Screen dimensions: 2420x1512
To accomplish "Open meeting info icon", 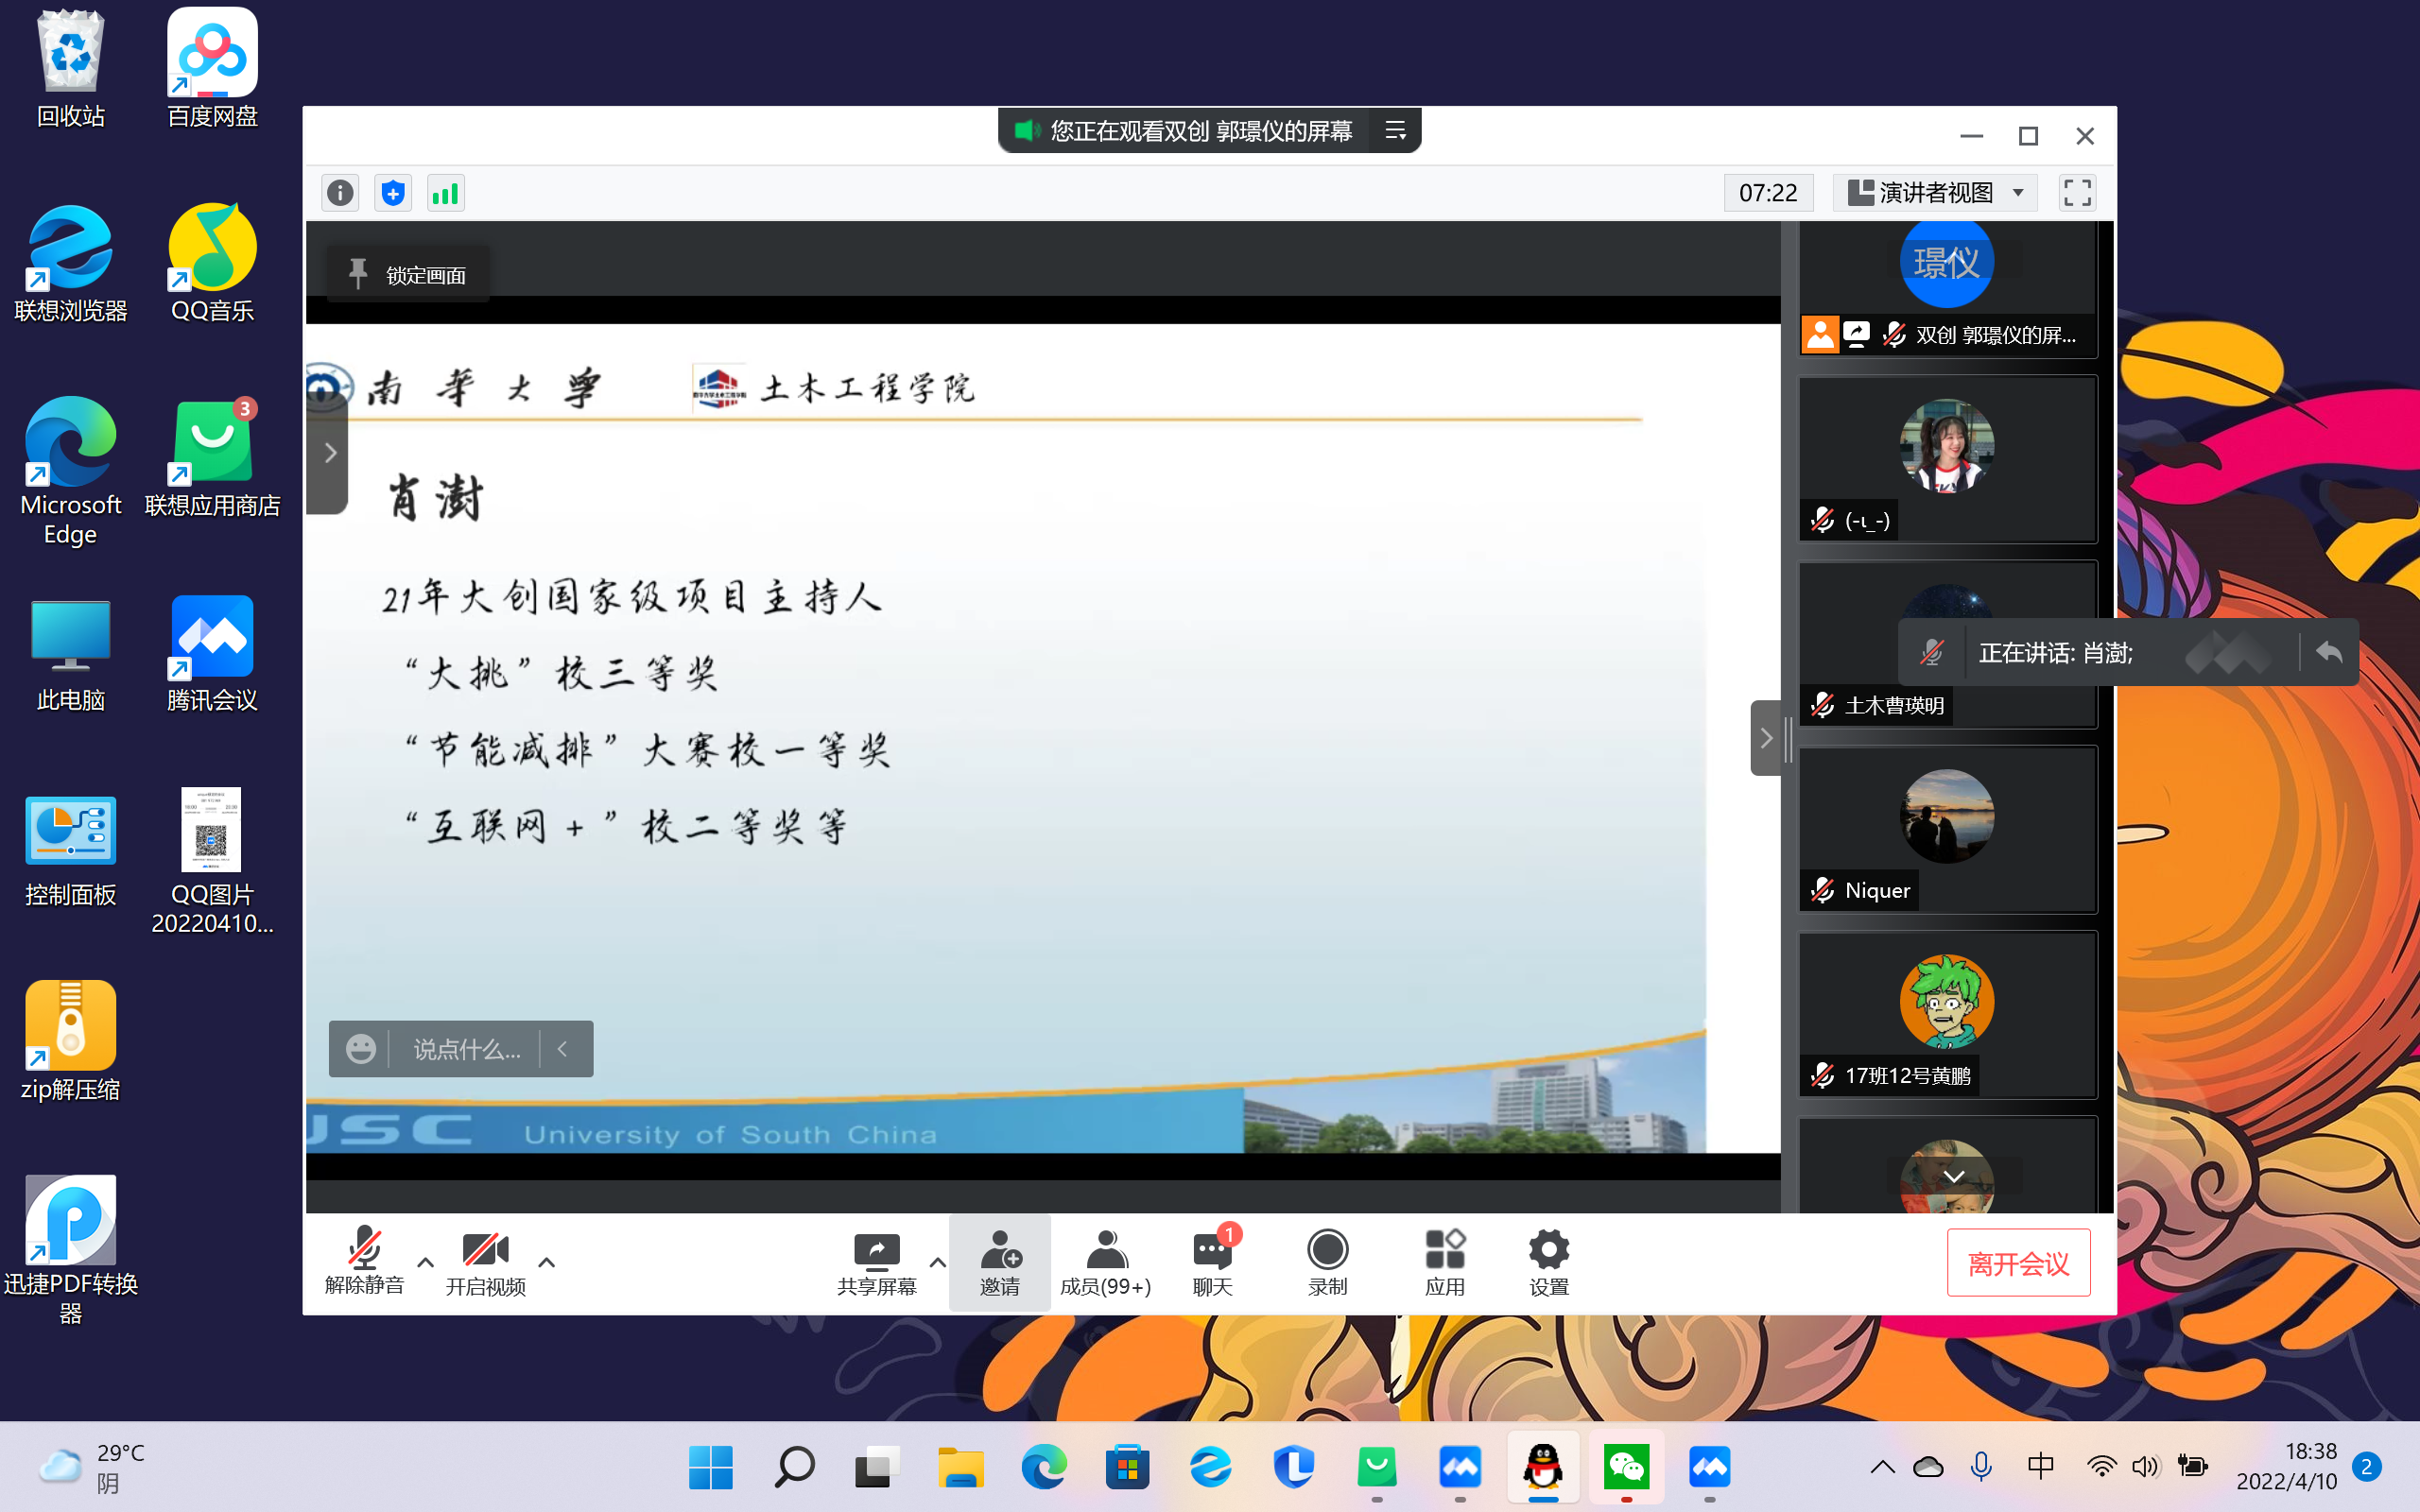I will pos(340,192).
